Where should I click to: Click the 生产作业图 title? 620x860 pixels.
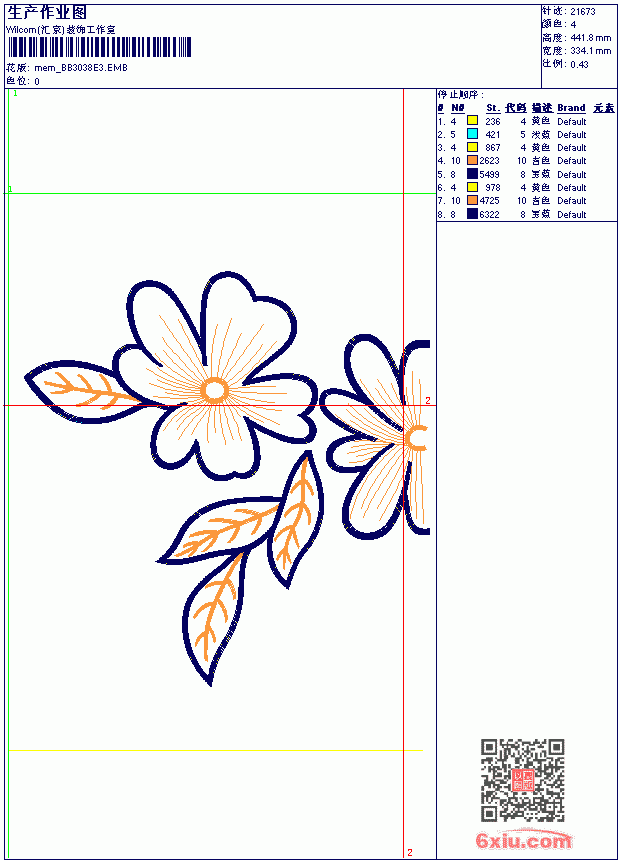point(47,12)
